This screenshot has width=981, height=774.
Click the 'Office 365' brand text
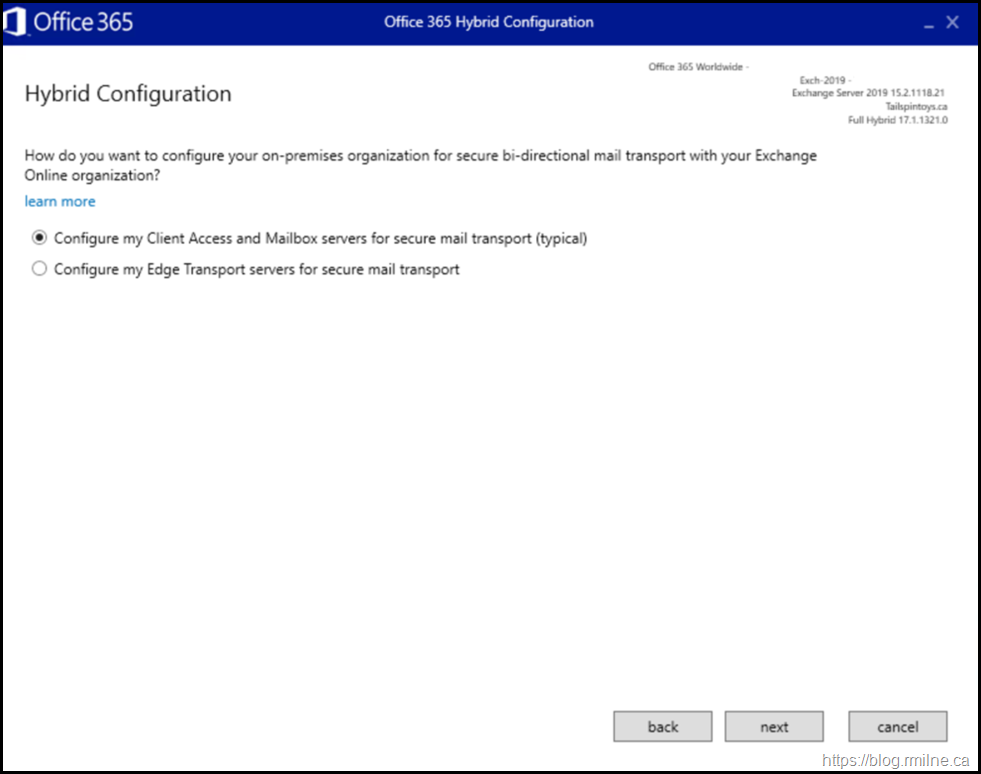pos(83,22)
